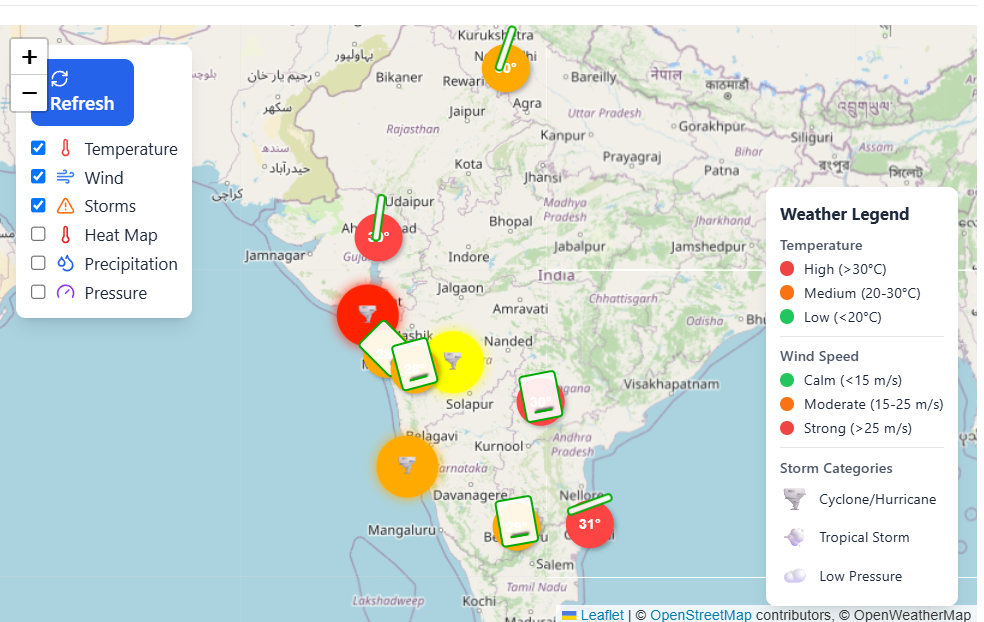Click the Medium temperature orange legend dot
The height and width of the screenshot is (622, 984).
click(787, 293)
